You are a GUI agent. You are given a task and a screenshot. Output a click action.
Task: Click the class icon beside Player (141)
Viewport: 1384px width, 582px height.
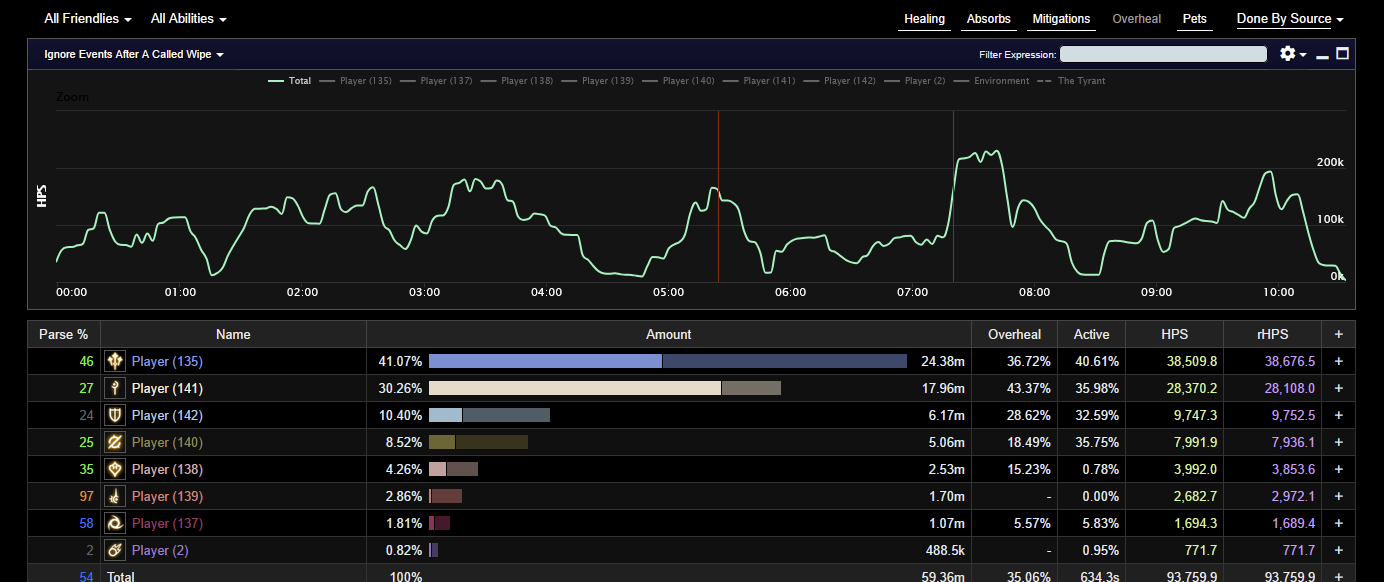coord(115,388)
